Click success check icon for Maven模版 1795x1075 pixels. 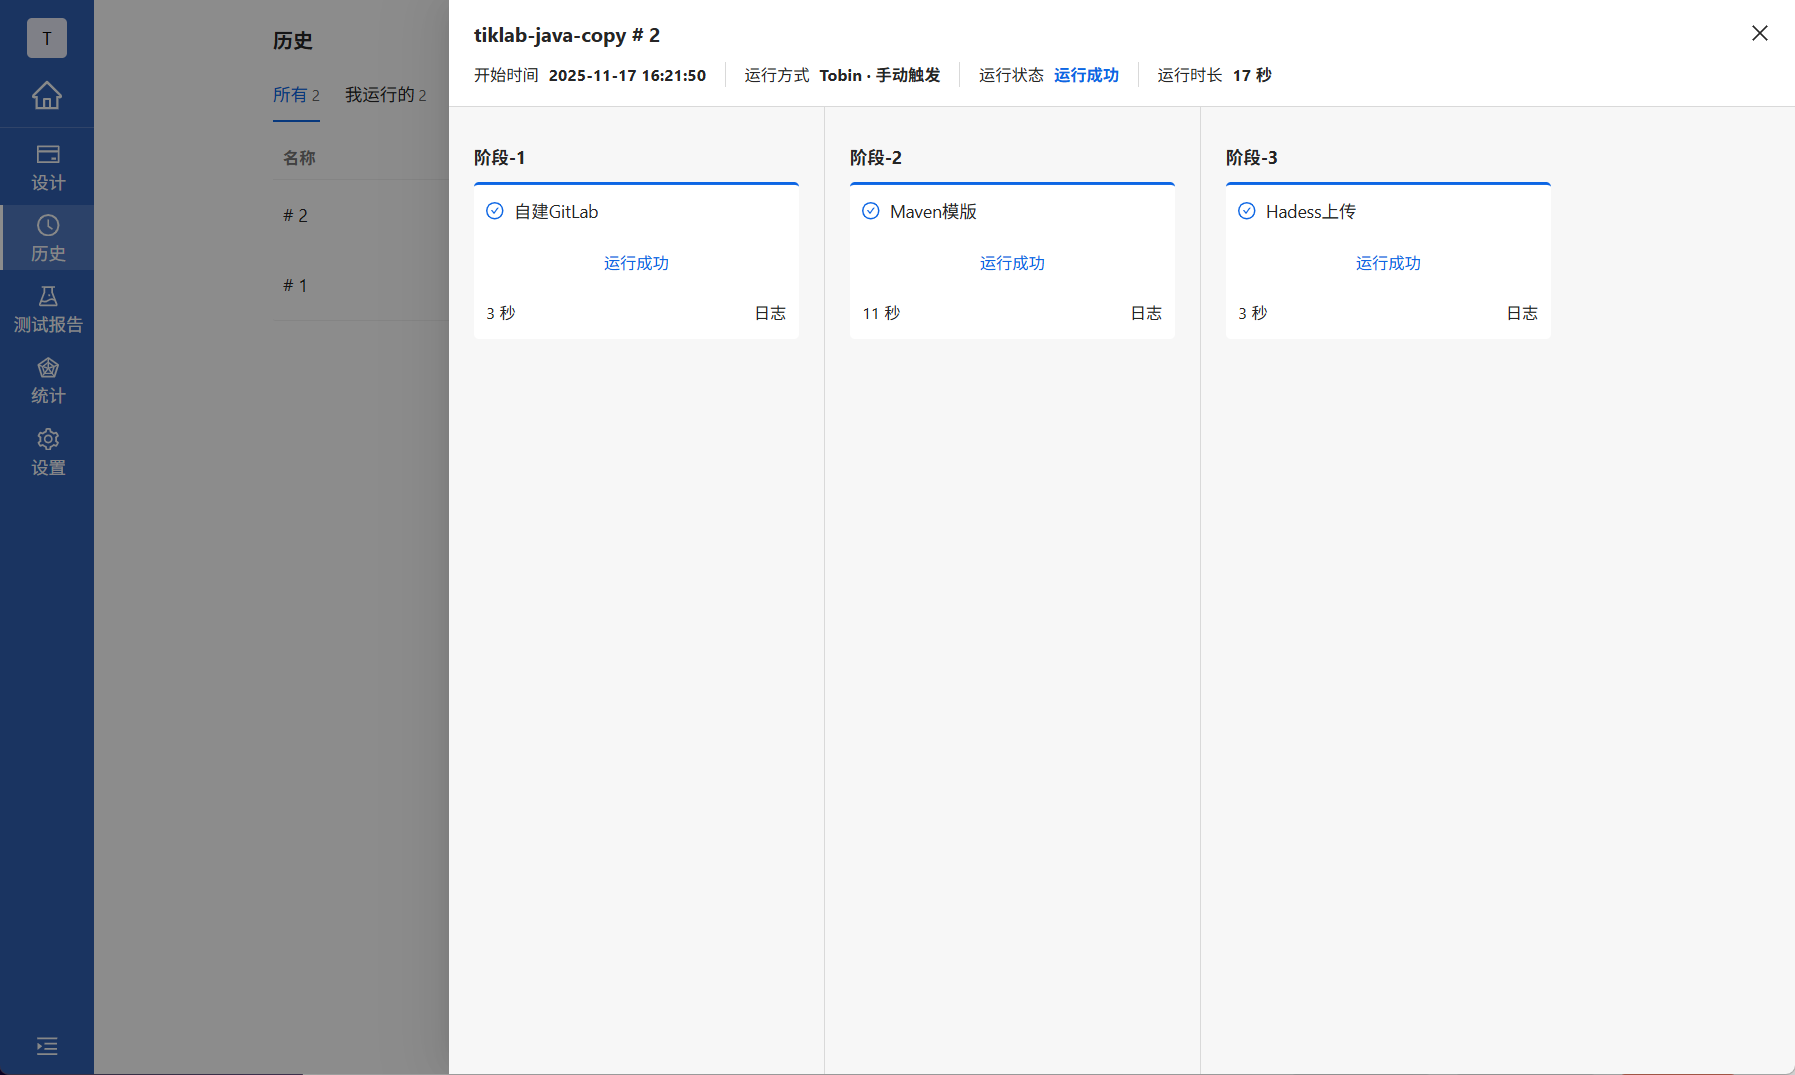pos(871,211)
